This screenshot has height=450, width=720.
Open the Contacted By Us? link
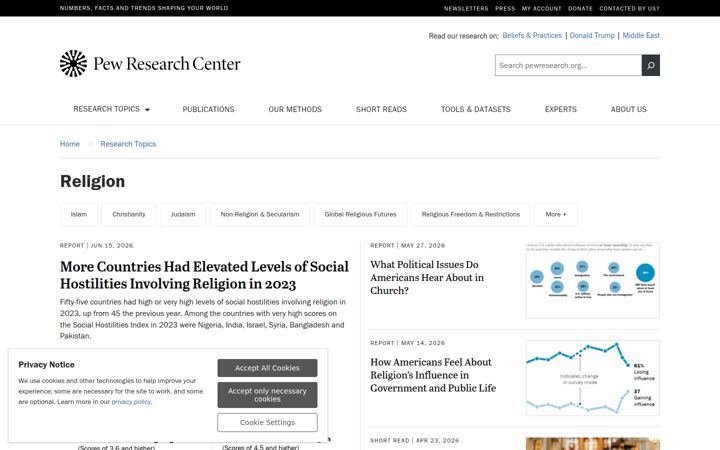click(630, 8)
